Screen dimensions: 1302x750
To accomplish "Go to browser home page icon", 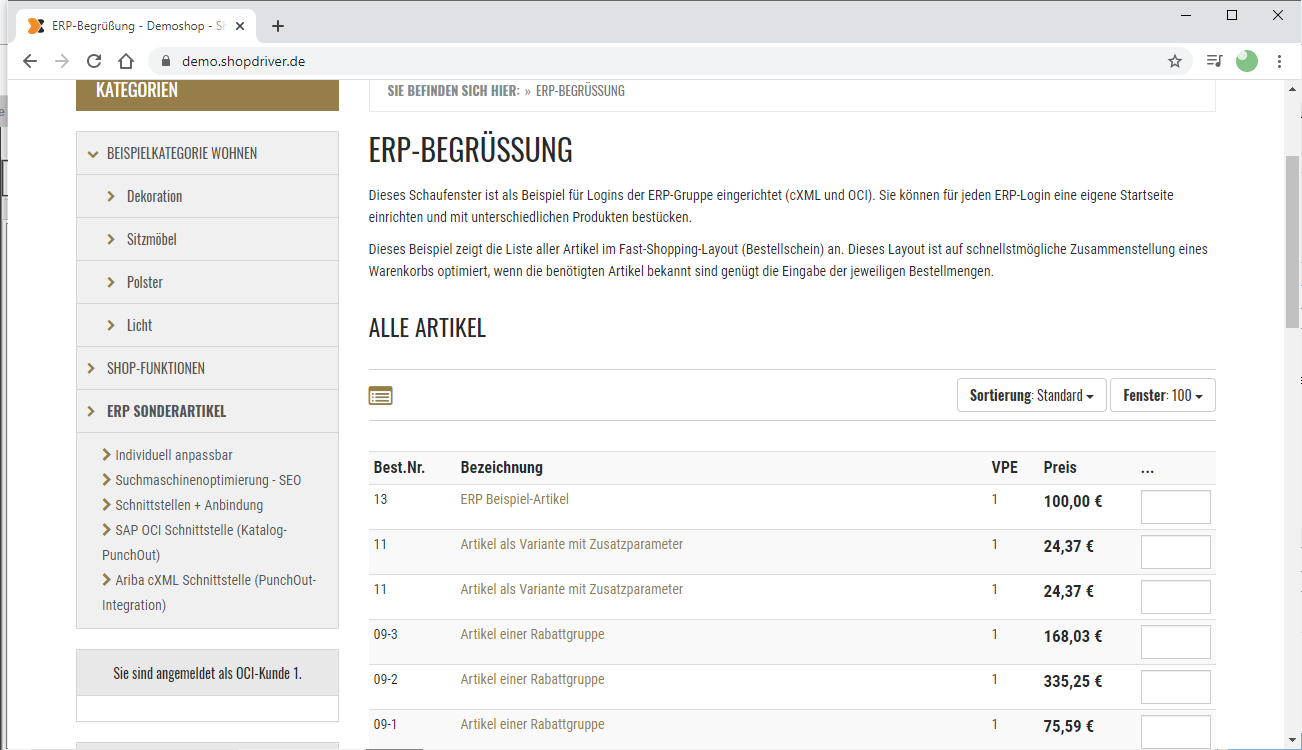I will 126,61.
